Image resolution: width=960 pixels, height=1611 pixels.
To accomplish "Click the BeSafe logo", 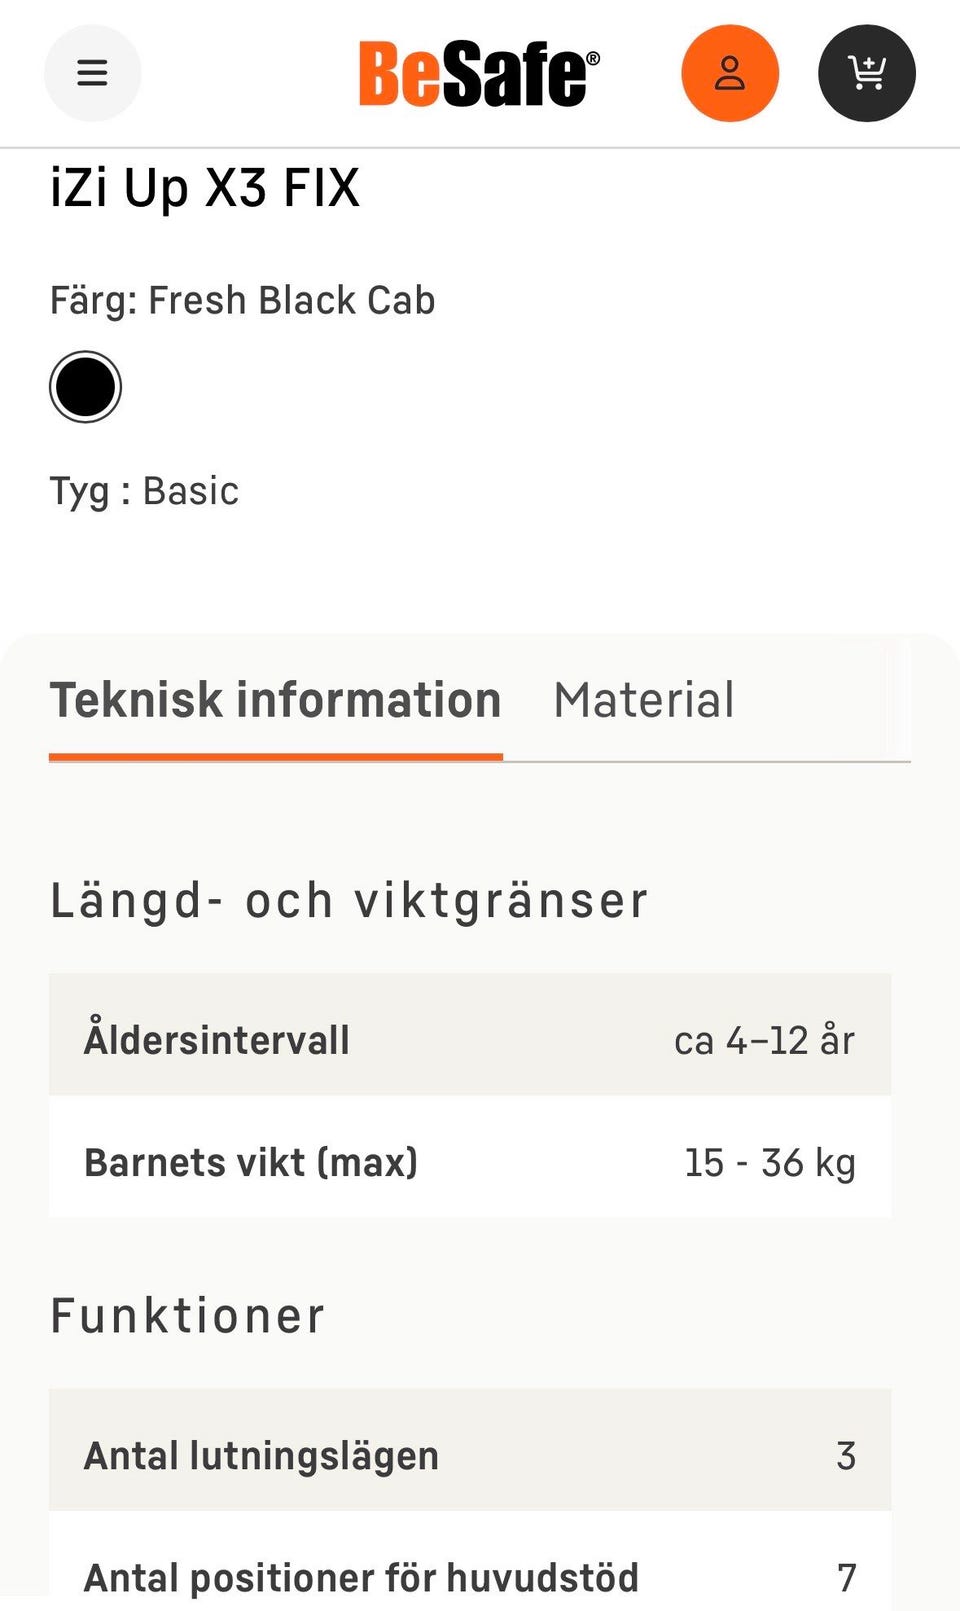I will click(x=478, y=74).
